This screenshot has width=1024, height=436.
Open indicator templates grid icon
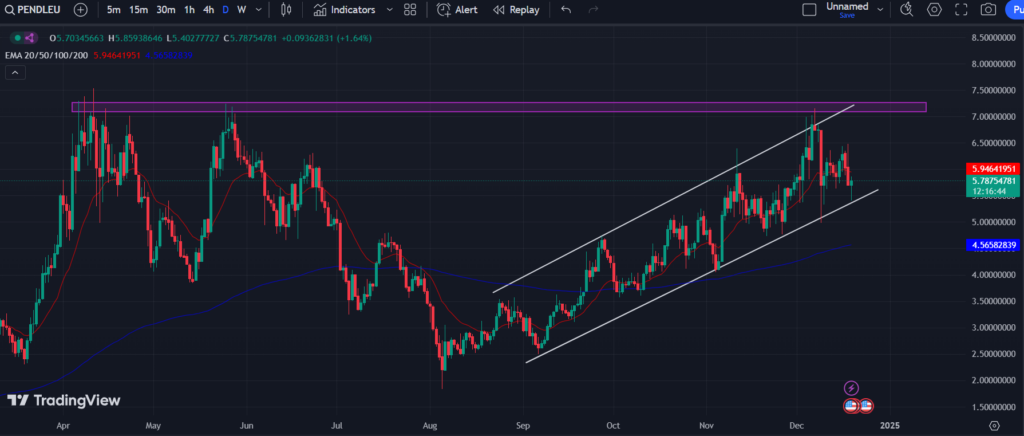coord(410,10)
